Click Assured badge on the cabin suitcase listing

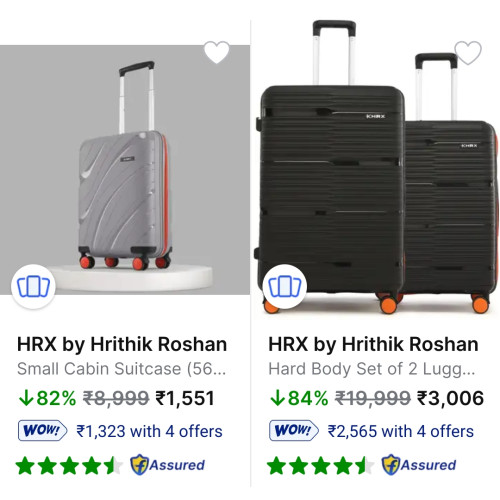click(x=167, y=465)
